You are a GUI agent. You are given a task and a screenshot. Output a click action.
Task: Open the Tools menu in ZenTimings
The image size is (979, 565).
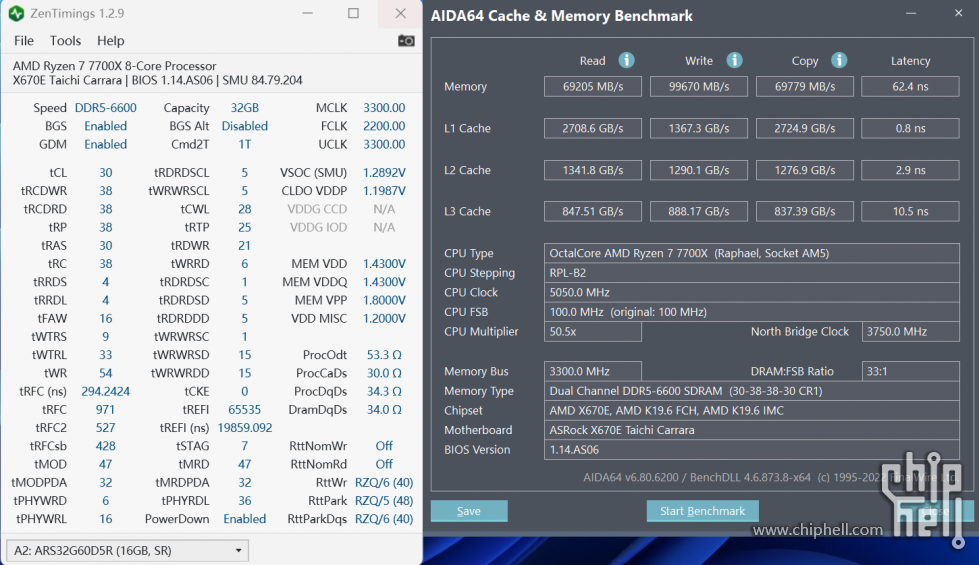tap(65, 41)
